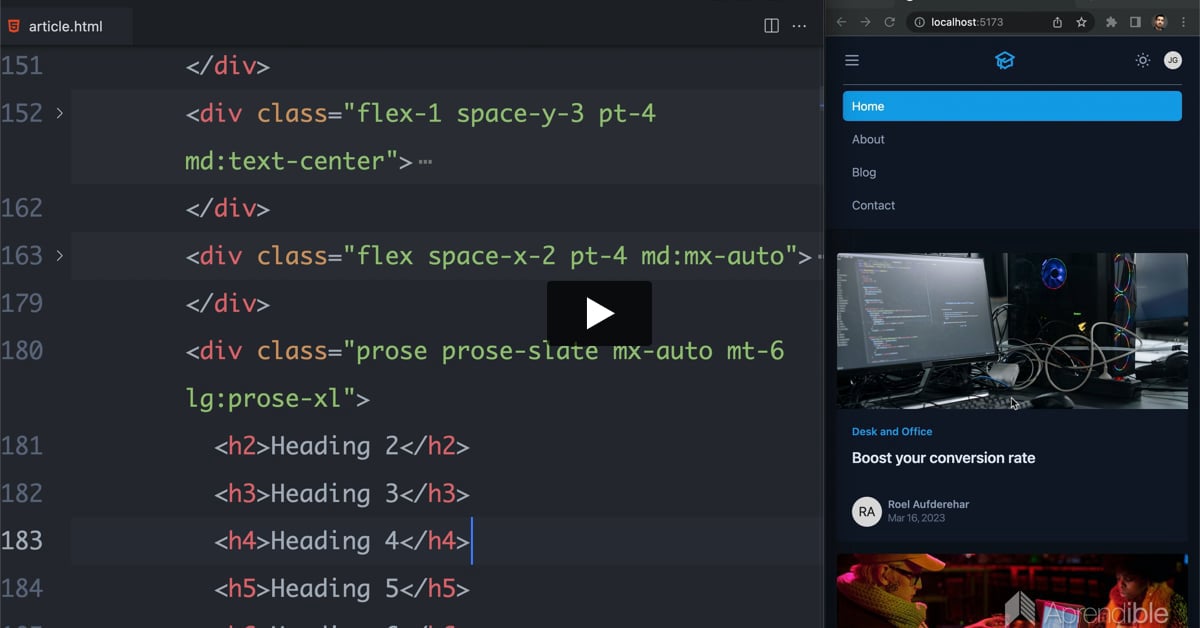This screenshot has height=628, width=1200.
Task: Open the browser profile avatar
Action: coord(1160,22)
